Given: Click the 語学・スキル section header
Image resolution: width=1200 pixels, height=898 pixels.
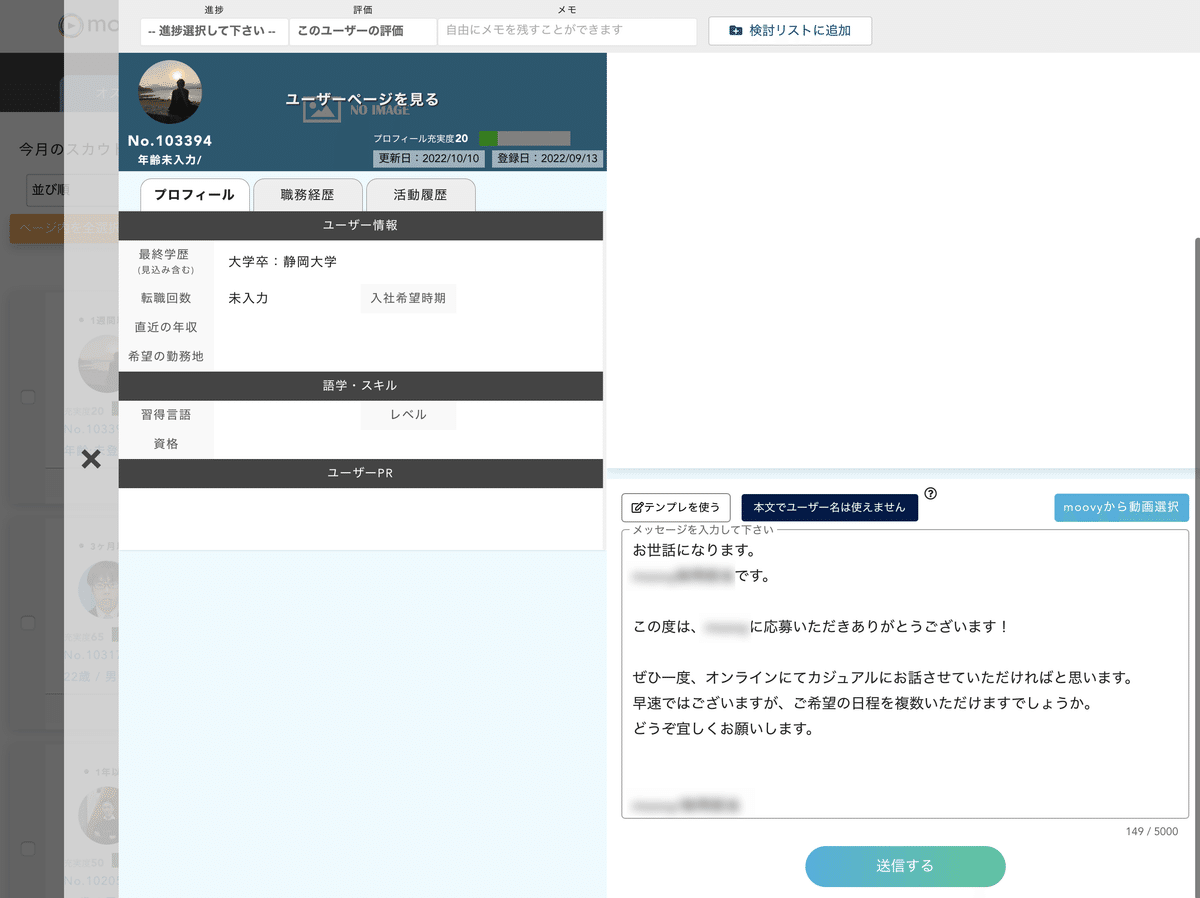Looking at the screenshot, I should click(x=362, y=386).
